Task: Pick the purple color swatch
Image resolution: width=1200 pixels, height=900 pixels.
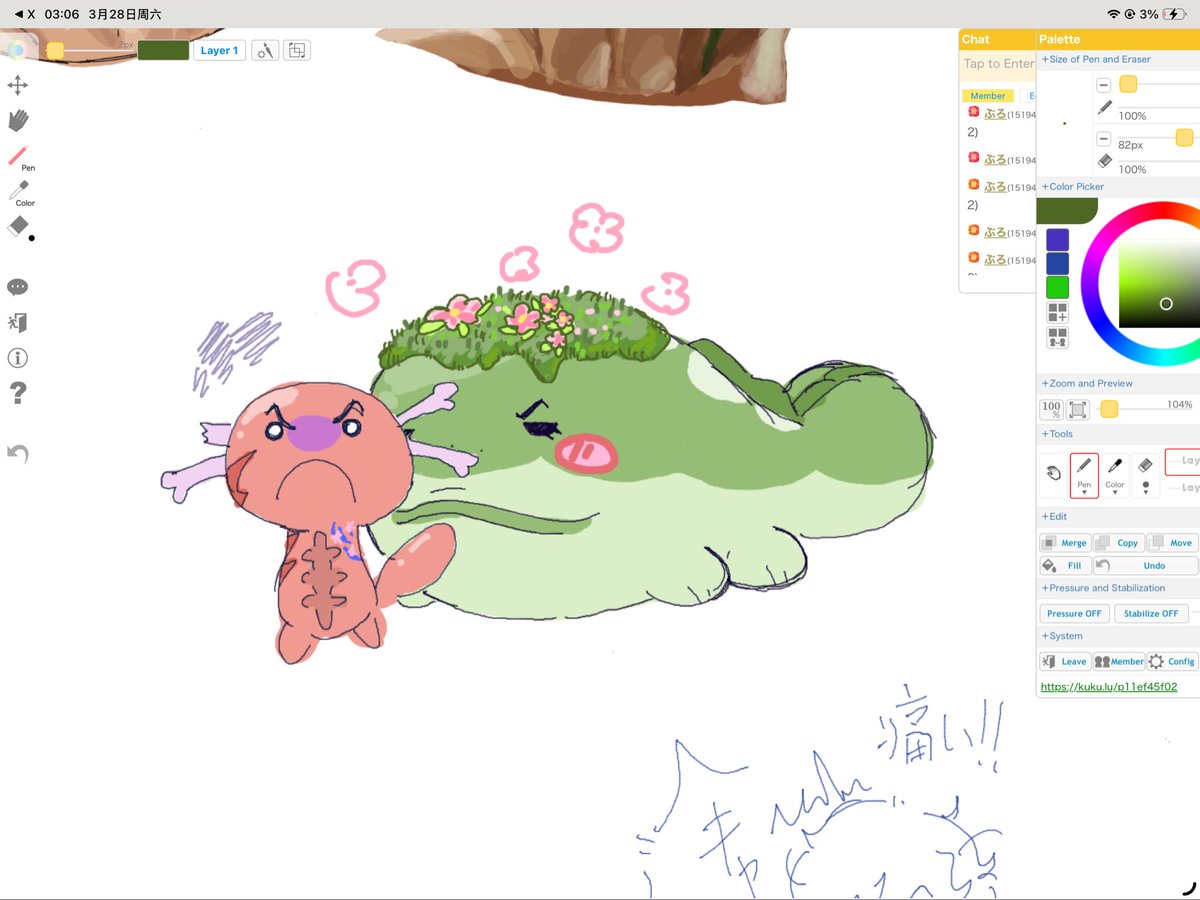Action: click(1057, 240)
